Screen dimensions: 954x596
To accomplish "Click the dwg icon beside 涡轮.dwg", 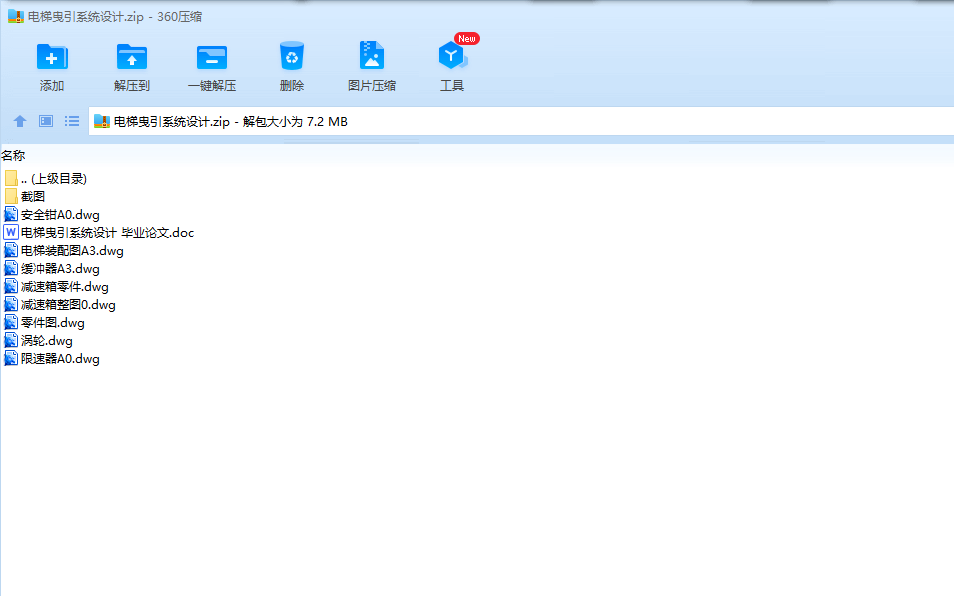I will tap(10, 341).
